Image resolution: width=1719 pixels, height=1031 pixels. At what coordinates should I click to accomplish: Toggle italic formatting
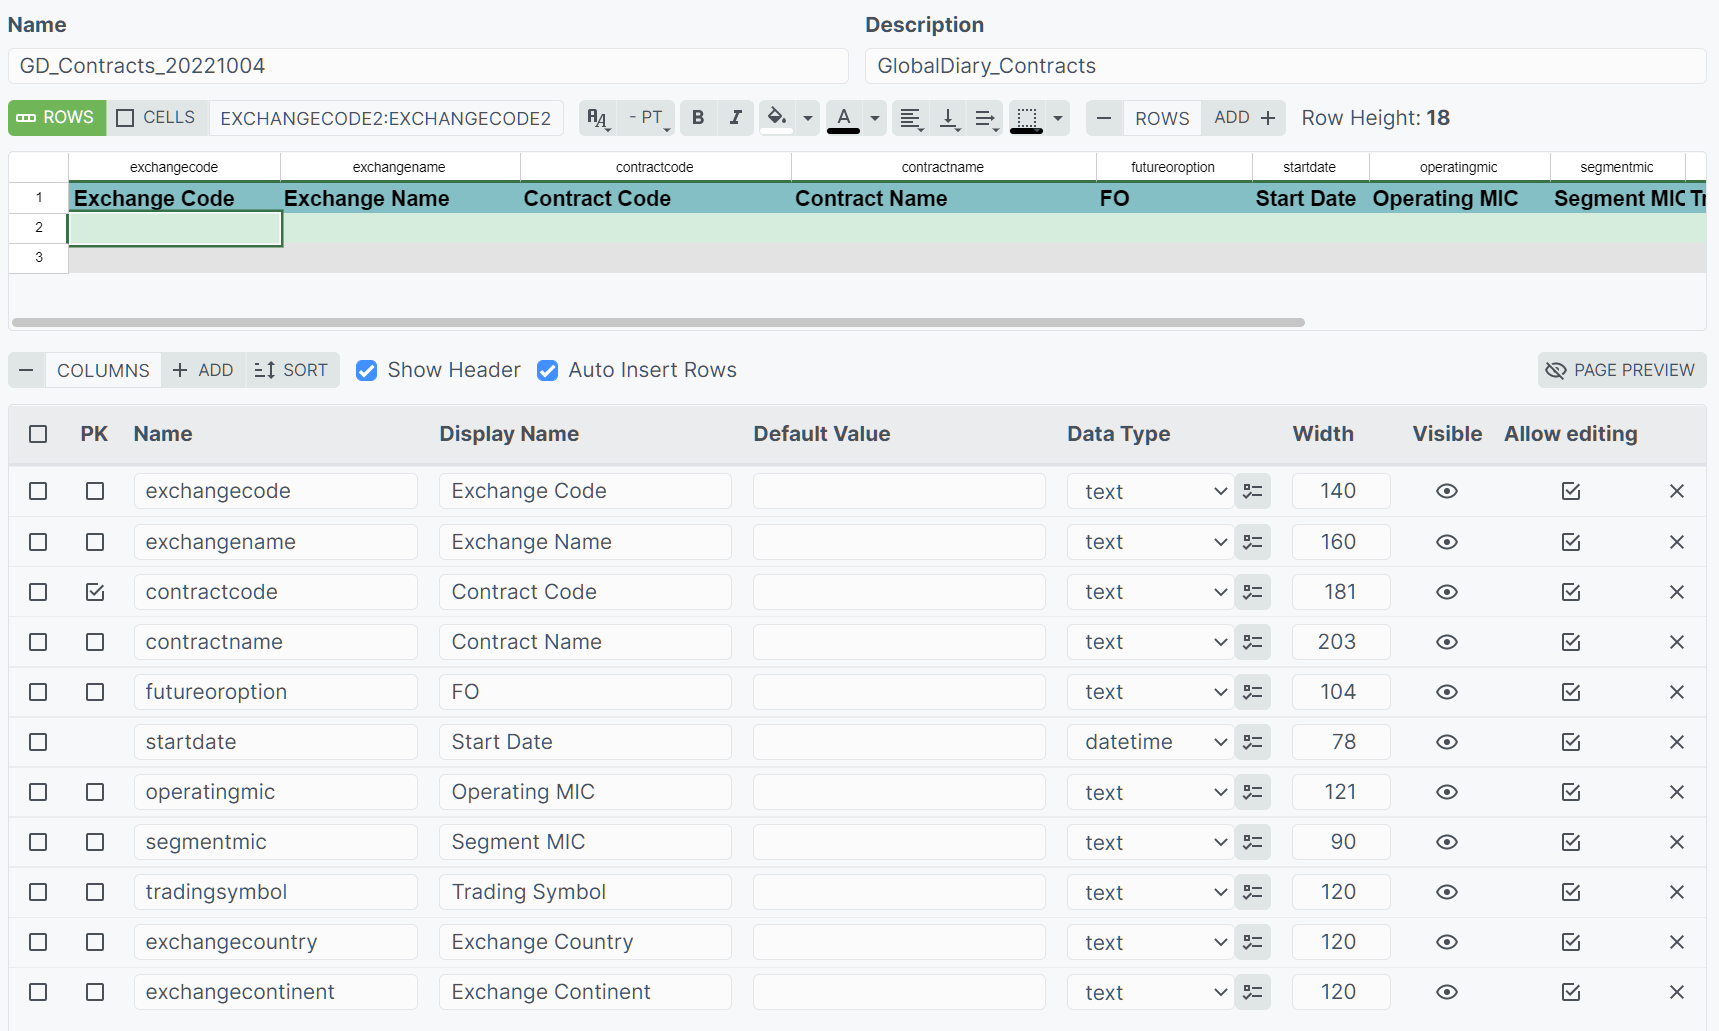click(735, 118)
